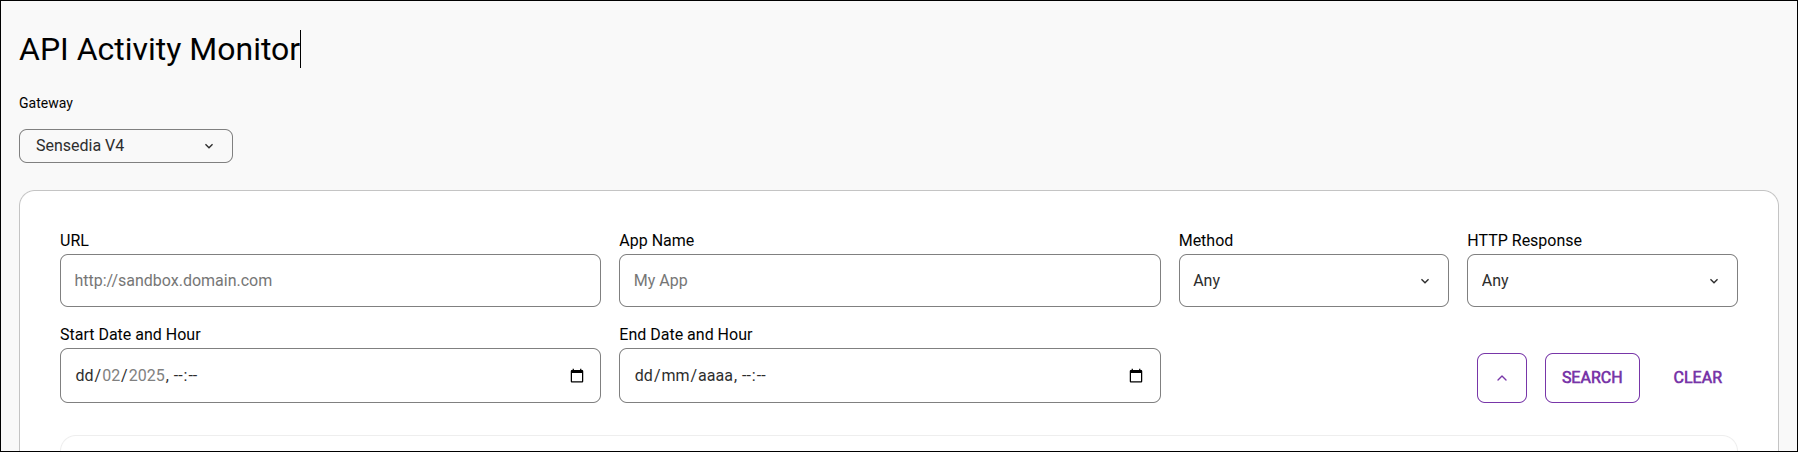Click into the App Name field
The width and height of the screenshot is (1798, 452).
(889, 281)
